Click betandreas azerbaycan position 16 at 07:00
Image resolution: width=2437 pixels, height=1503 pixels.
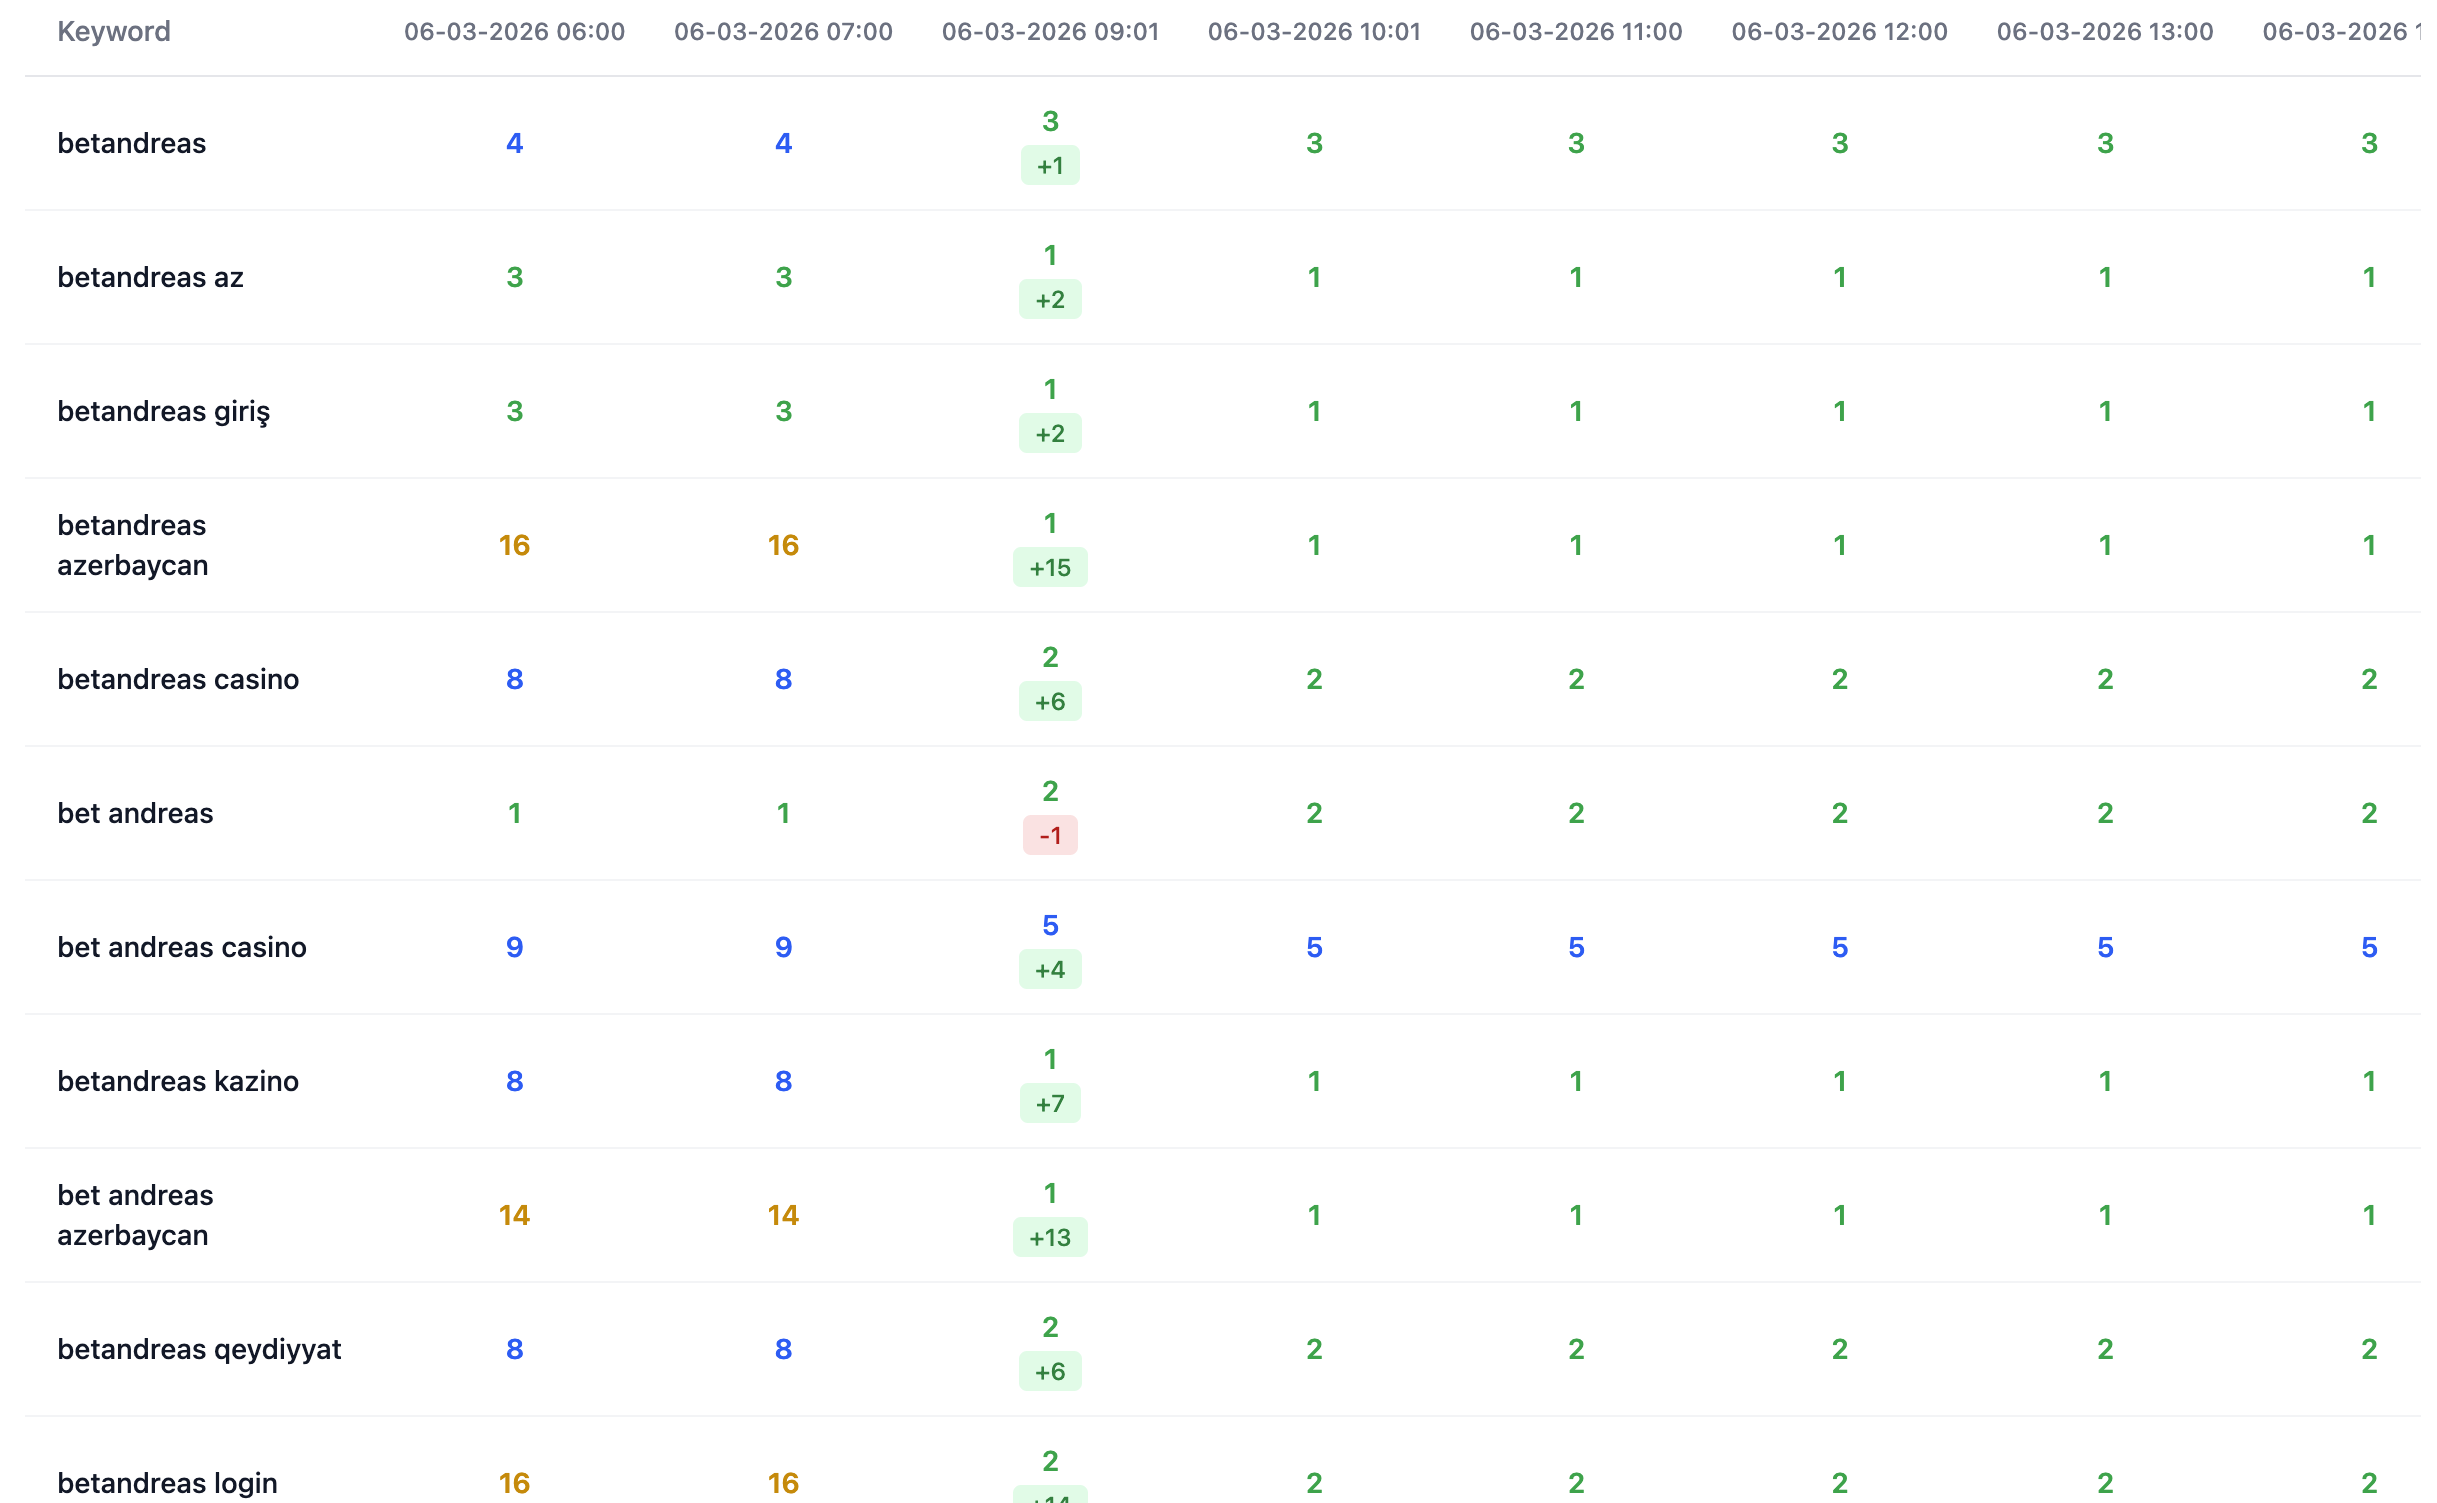pos(783,545)
